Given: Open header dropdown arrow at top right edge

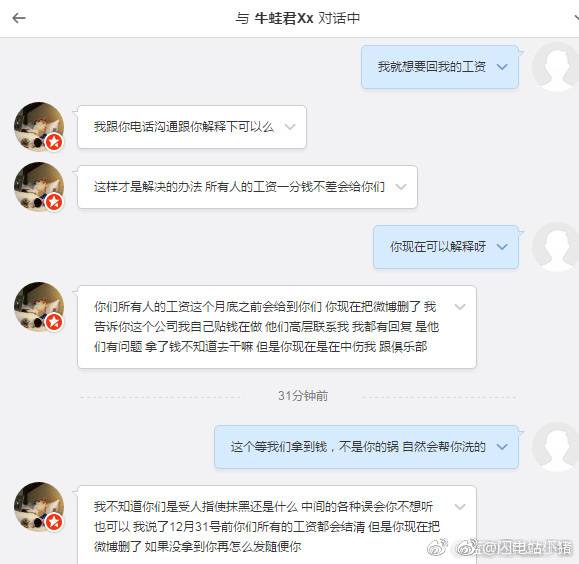Looking at the screenshot, I should [x=576, y=18].
